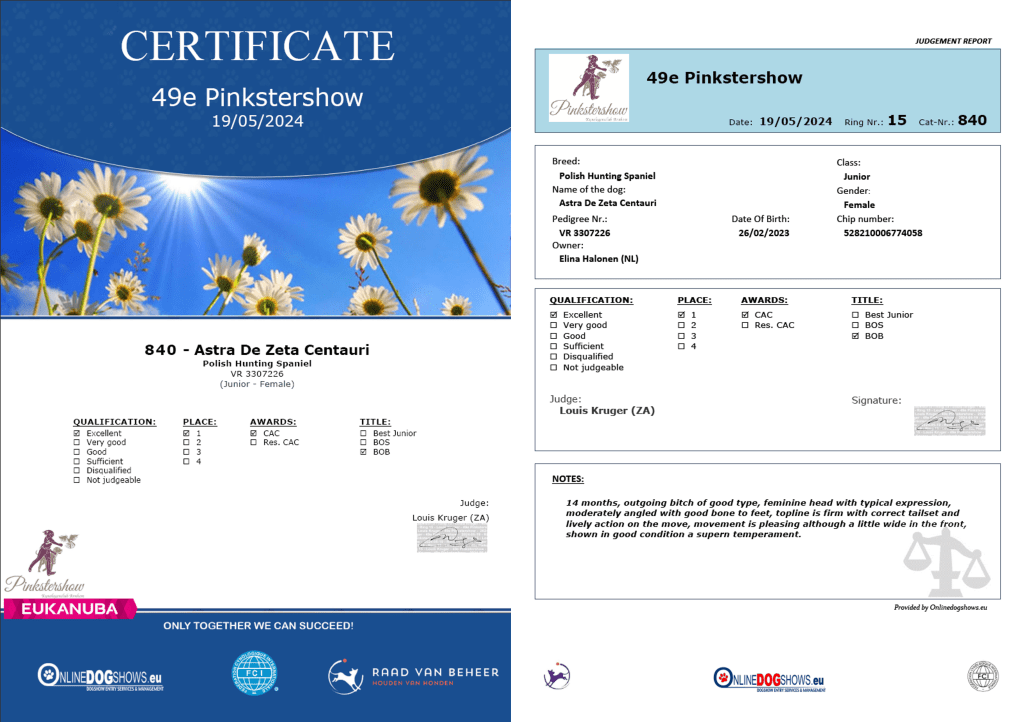Click the Raad van Beheer logo with text
The image size is (1024, 722).
412,677
